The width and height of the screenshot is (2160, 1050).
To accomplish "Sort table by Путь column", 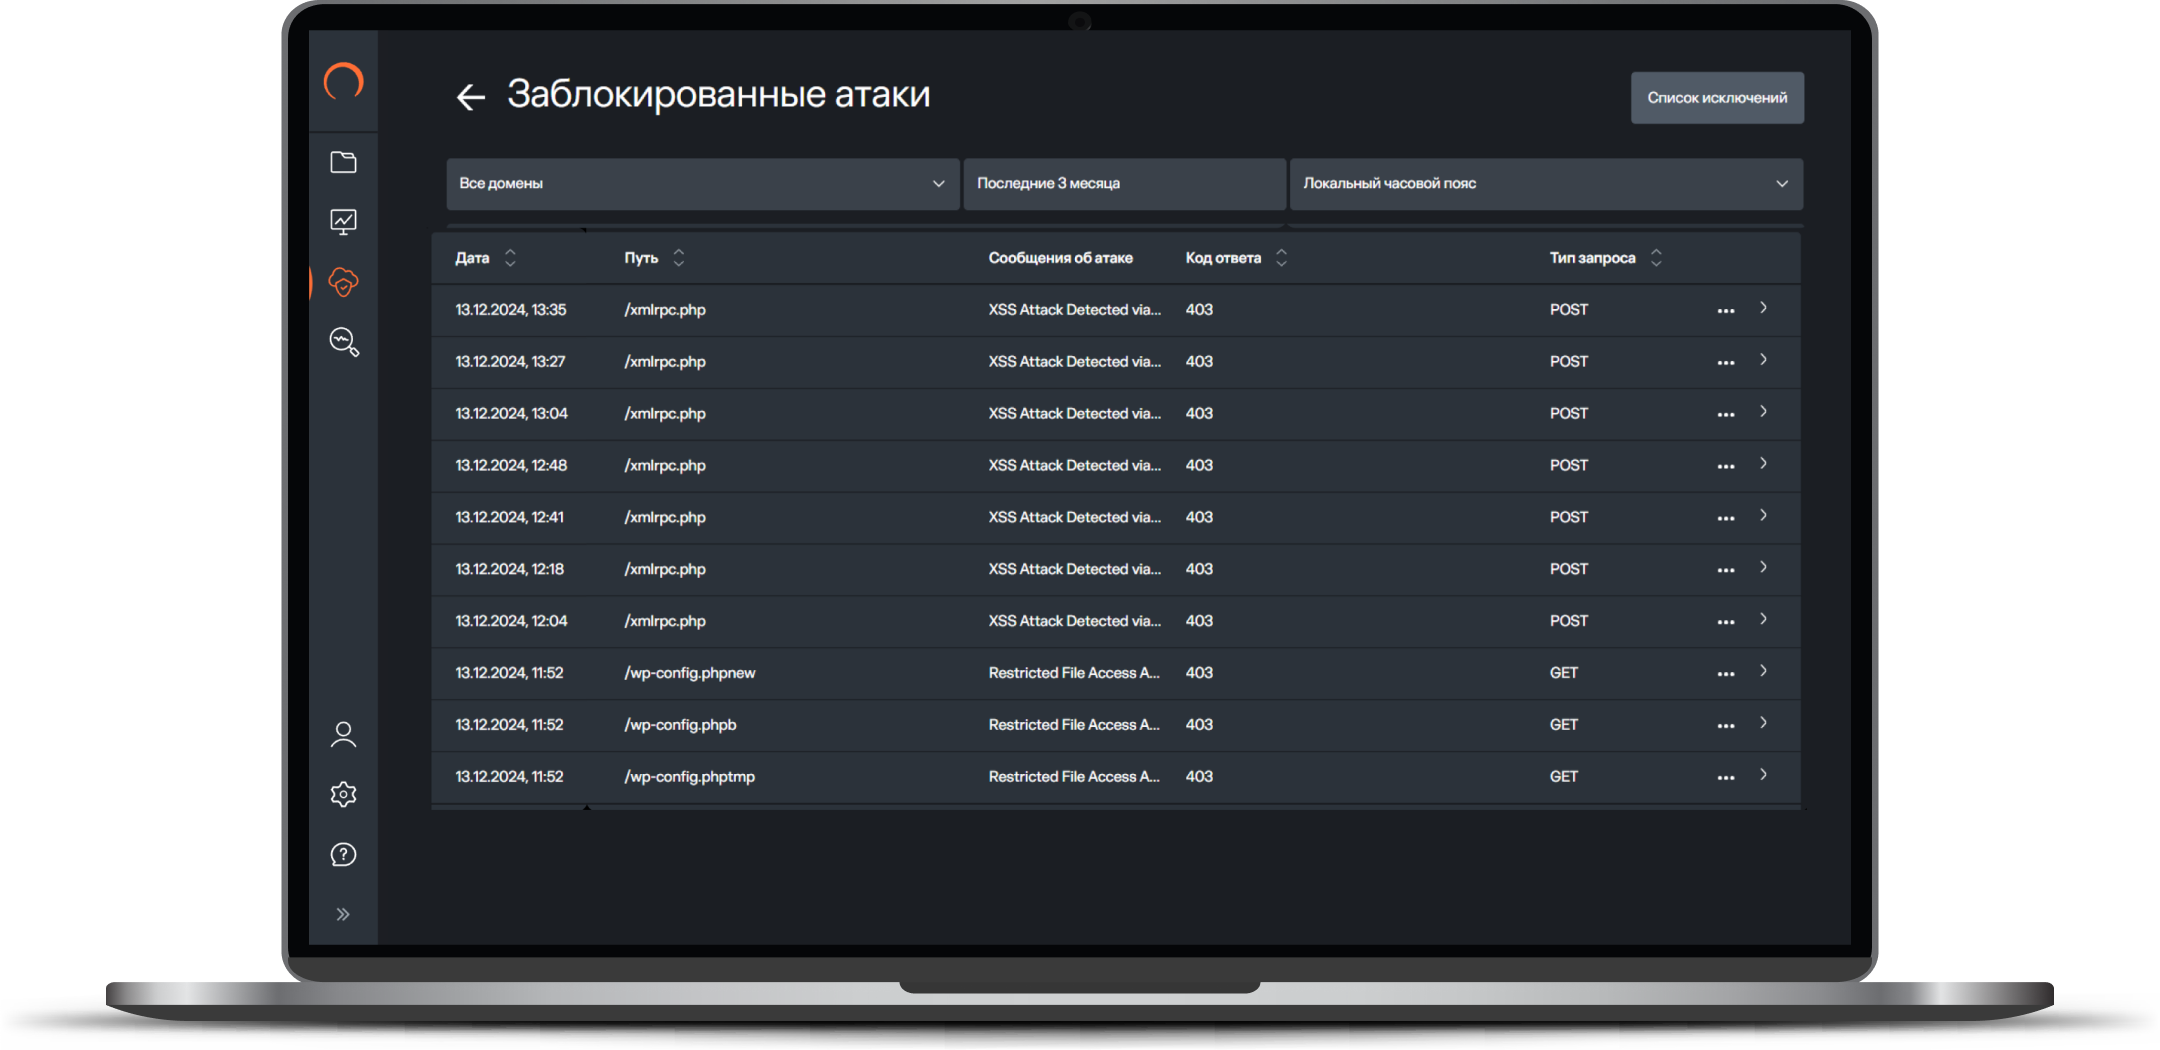I will coord(678,258).
